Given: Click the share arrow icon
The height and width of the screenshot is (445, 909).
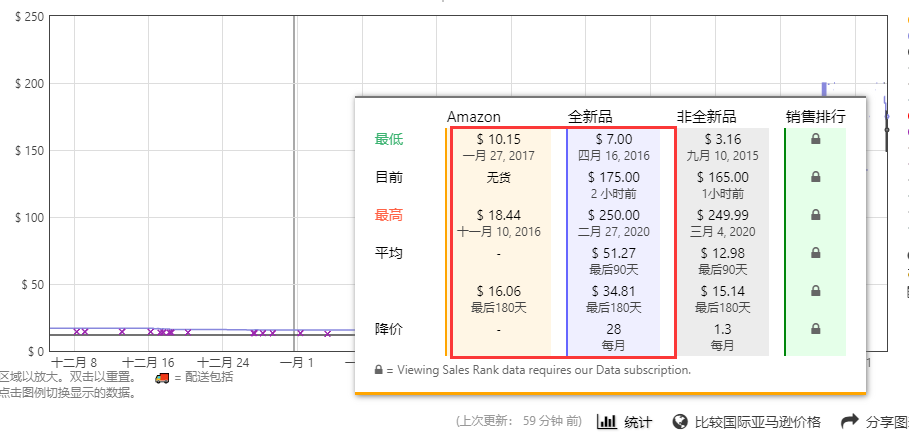Looking at the screenshot, I should tap(849, 421).
